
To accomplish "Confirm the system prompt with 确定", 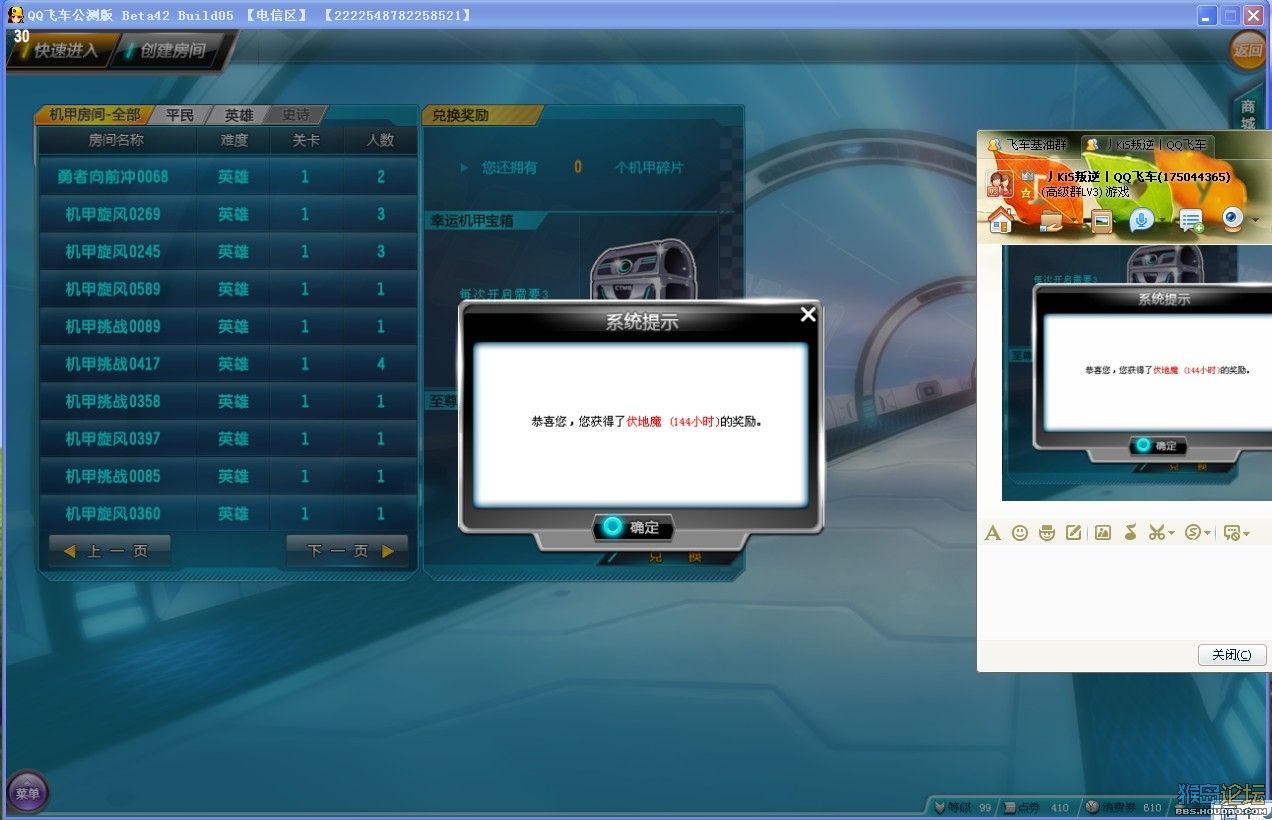I will (x=633, y=527).
